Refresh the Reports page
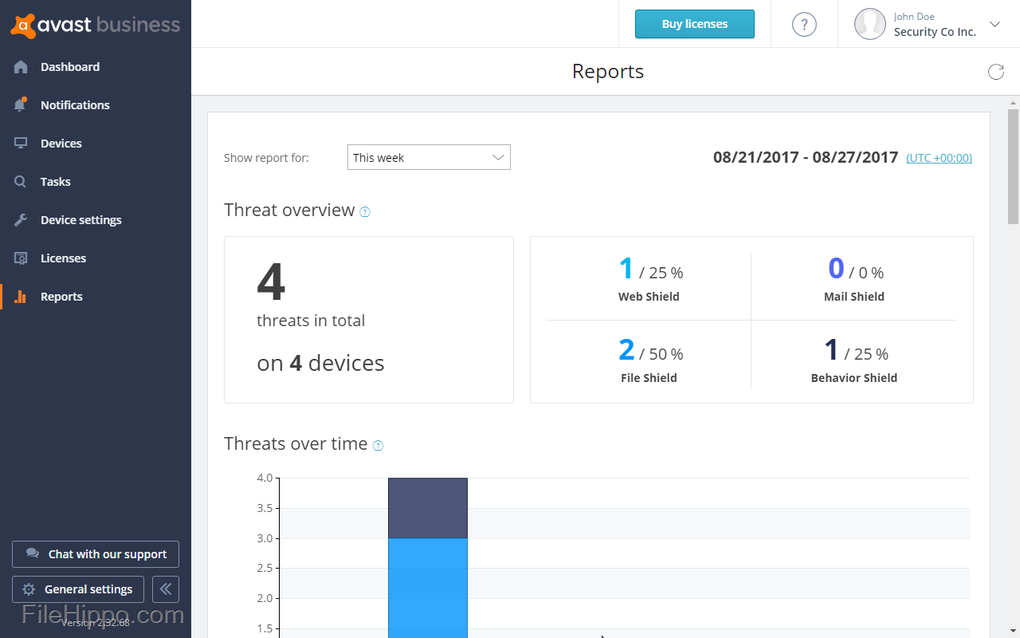 (x=996, y=72)
